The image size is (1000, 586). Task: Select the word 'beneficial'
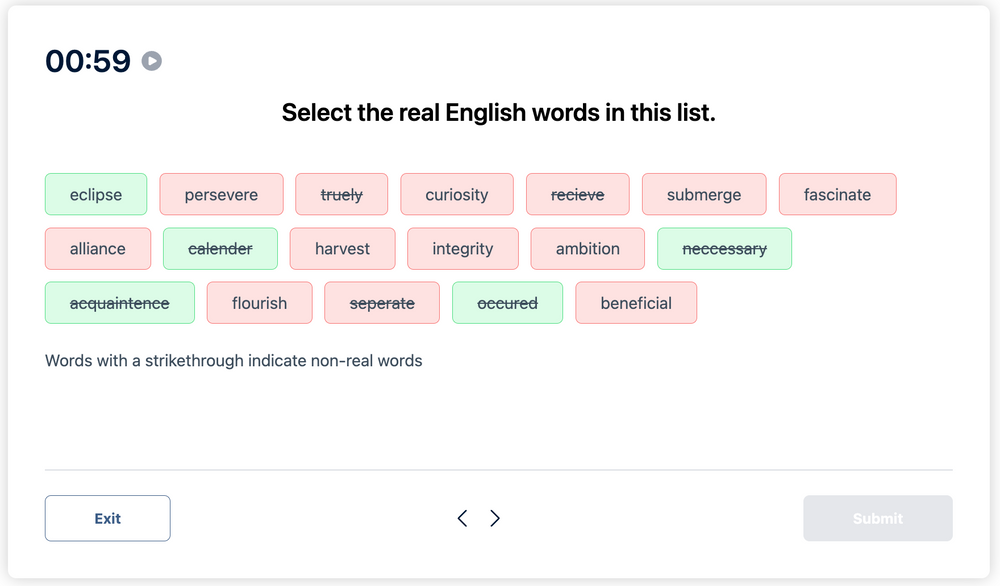point(636,302)
